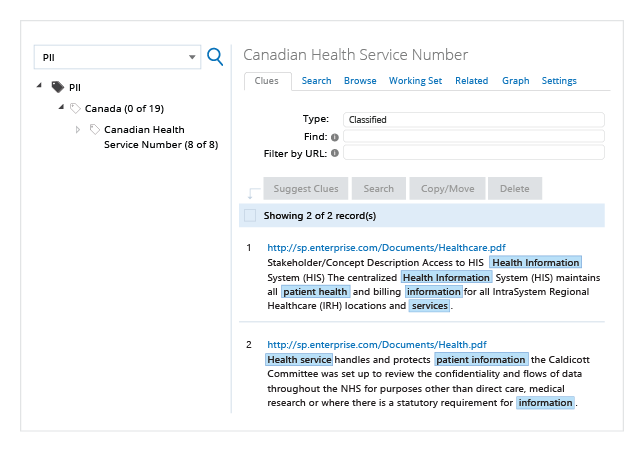Viewport: 640px width, 450px height.
Task: Switch to the Browse tab
Action: pyautogui.click(x=360, y=81)
